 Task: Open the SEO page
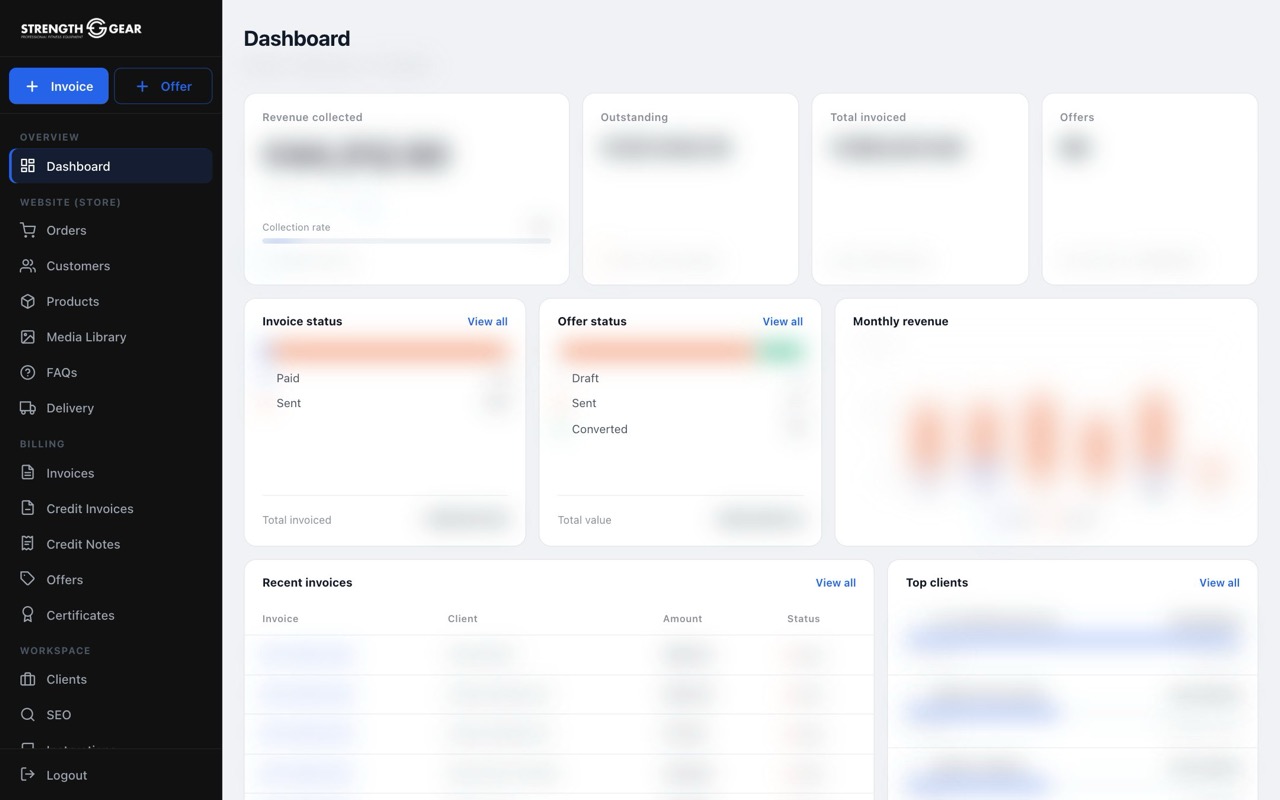[111, 715]
